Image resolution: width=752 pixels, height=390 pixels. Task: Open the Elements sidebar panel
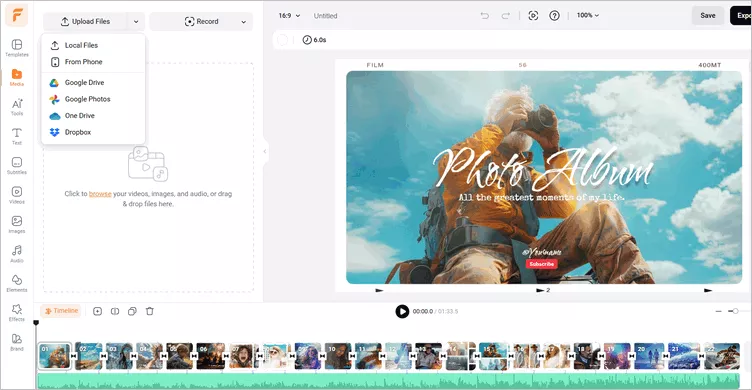click(17, 283)
